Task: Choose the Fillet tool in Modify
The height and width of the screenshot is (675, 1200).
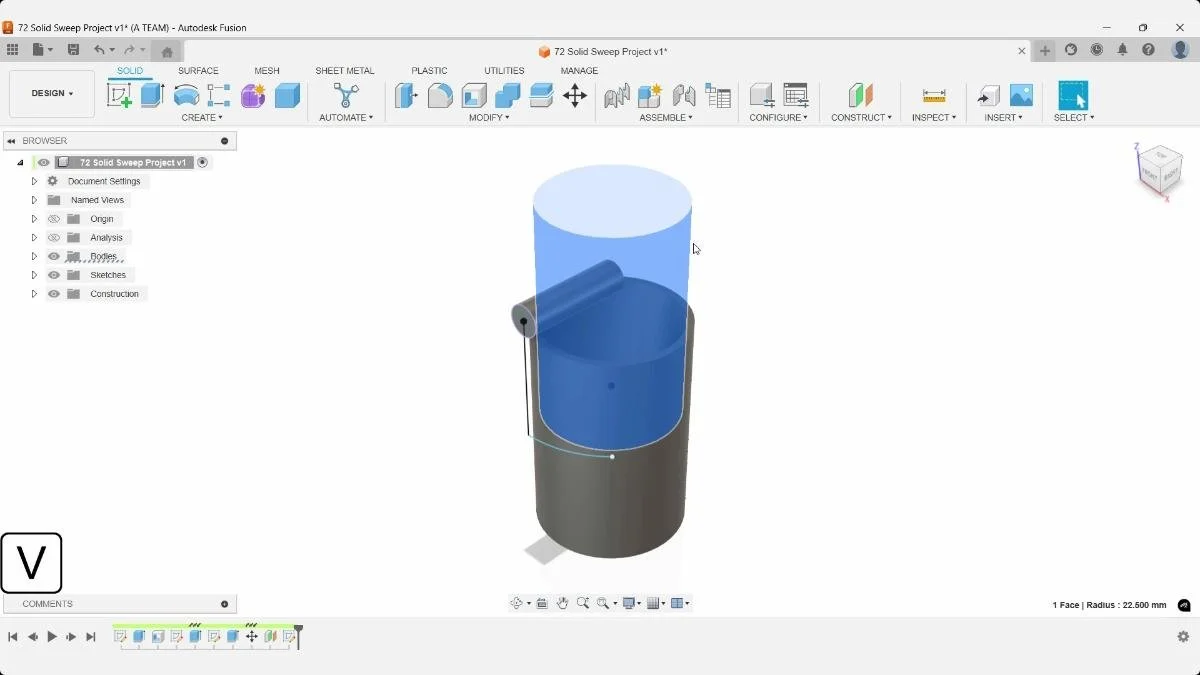Action: pyautogui.click(x=440, y=95)
